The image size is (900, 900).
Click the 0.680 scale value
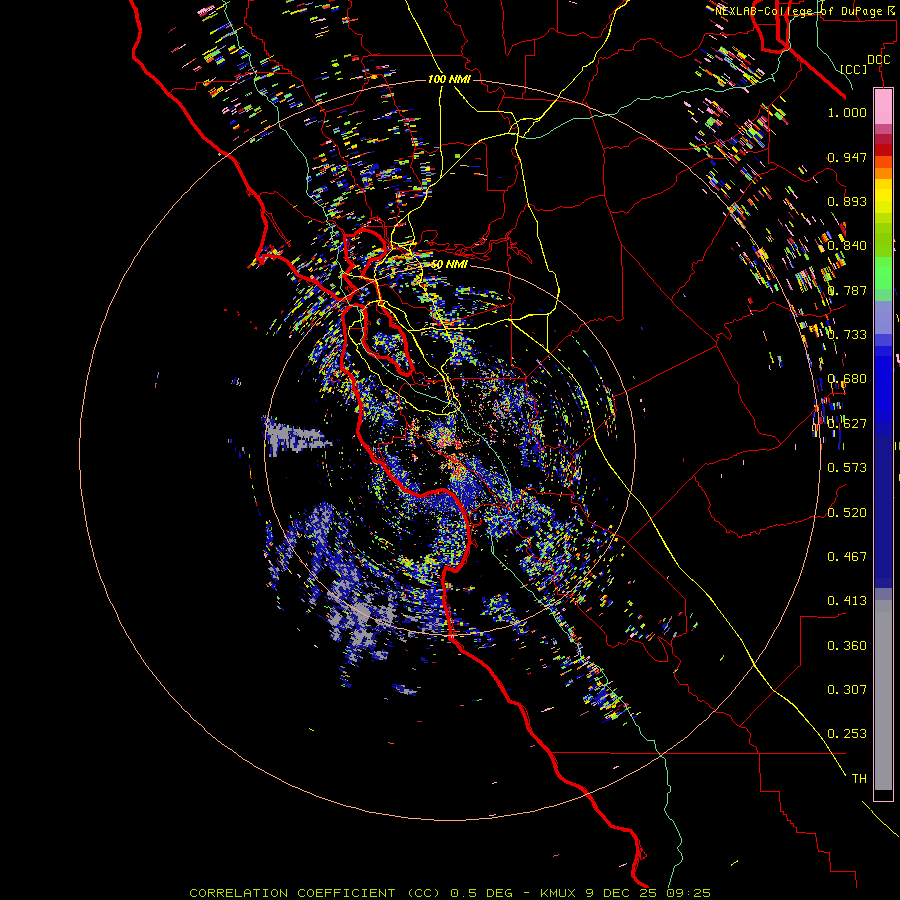[847, 379]
